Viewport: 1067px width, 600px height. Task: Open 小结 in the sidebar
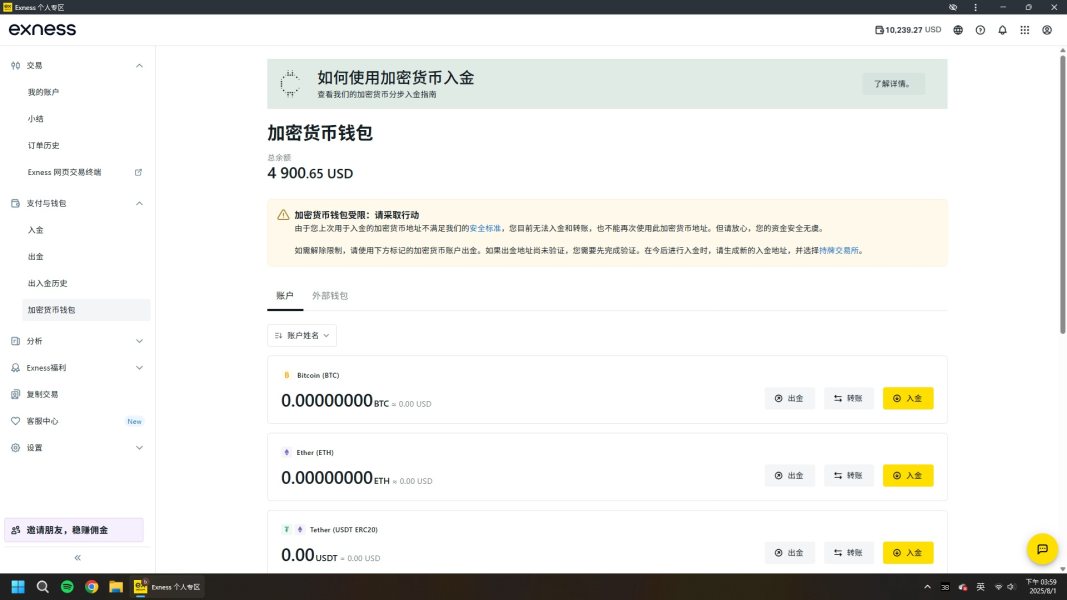coord(35,118)
